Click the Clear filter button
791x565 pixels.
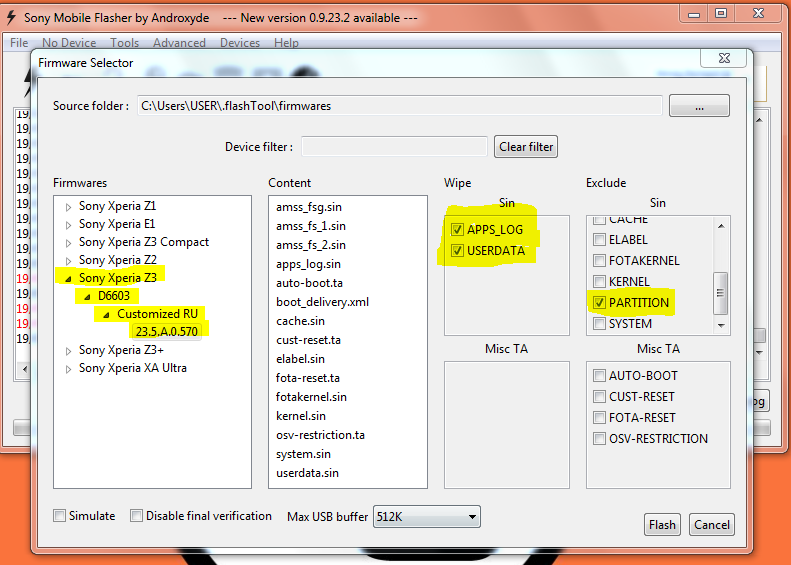pos(526,147)
